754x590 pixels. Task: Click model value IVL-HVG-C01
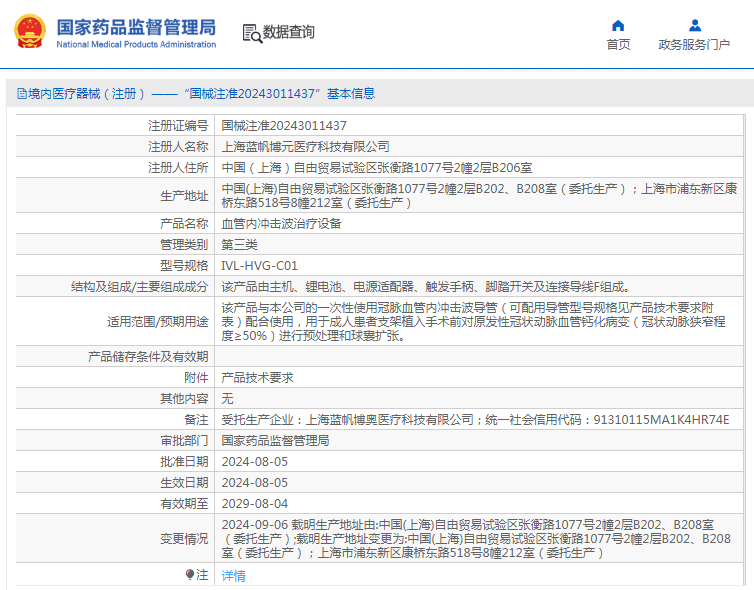pos(259,266)
